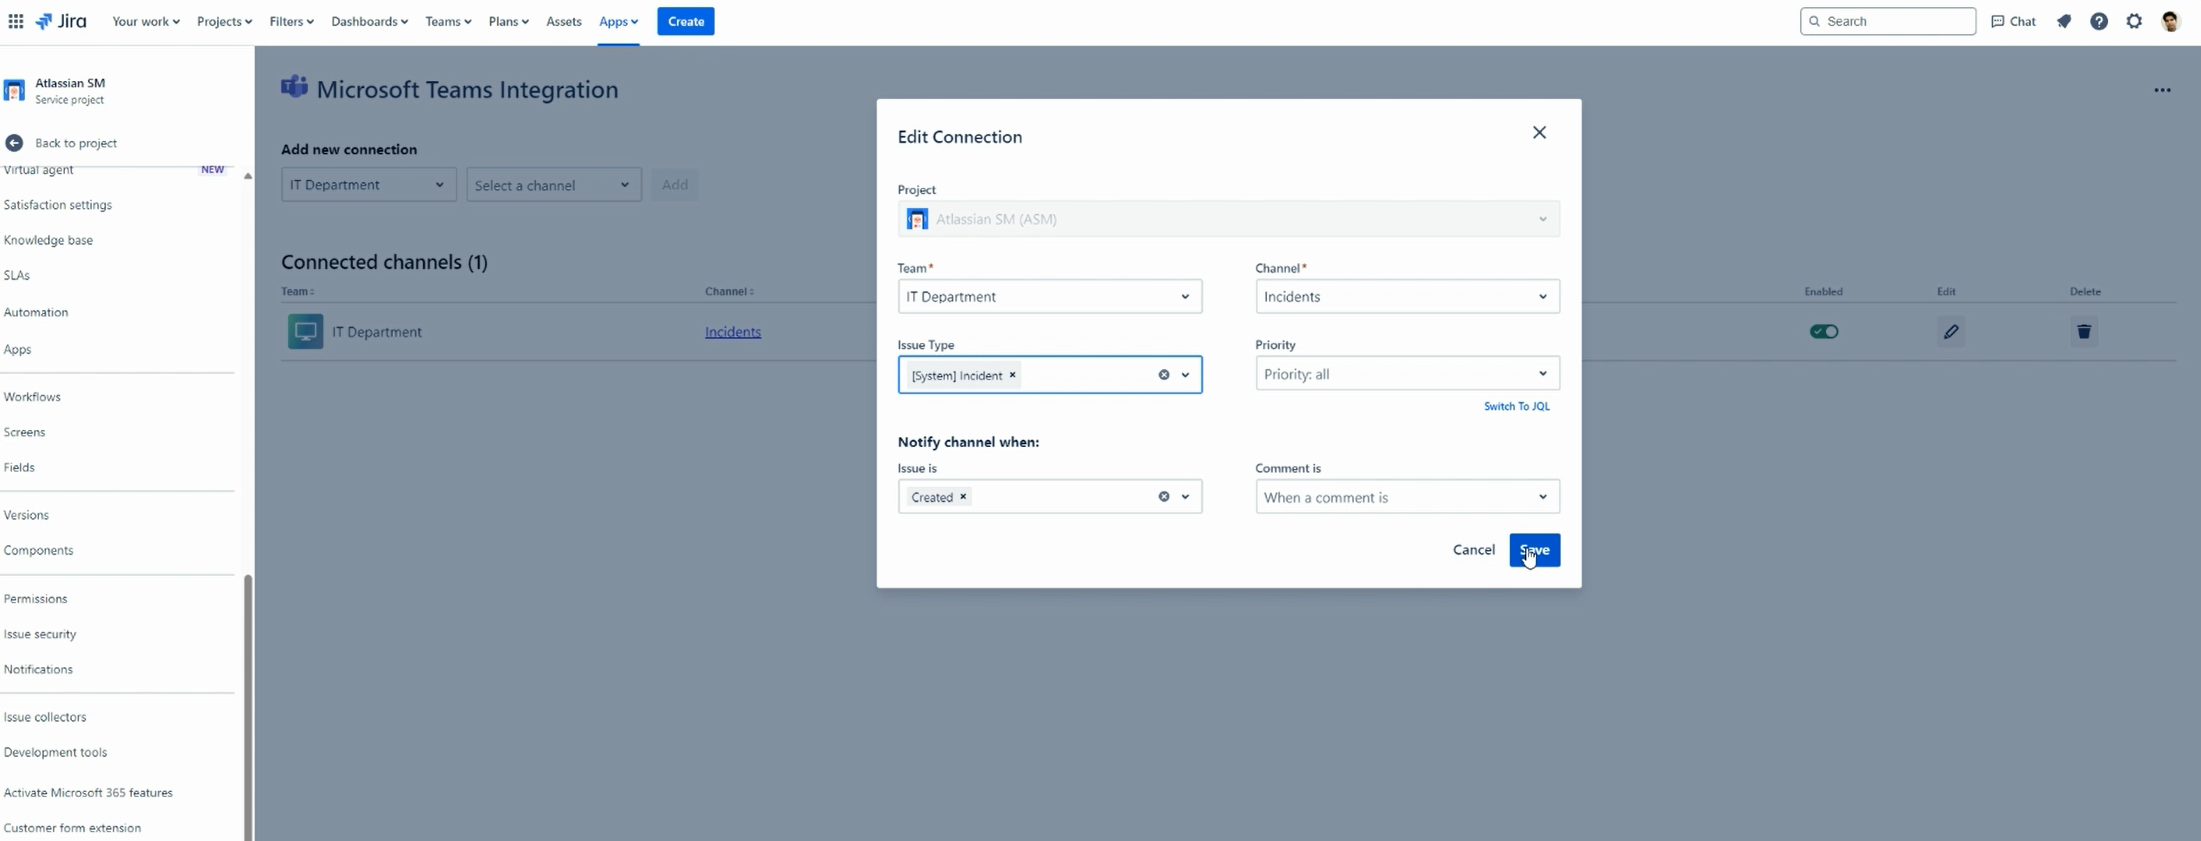The height and width of the screenshot is (841, 2201).
Task: Click the Back to project arrow icon
Action: [14, 143]
